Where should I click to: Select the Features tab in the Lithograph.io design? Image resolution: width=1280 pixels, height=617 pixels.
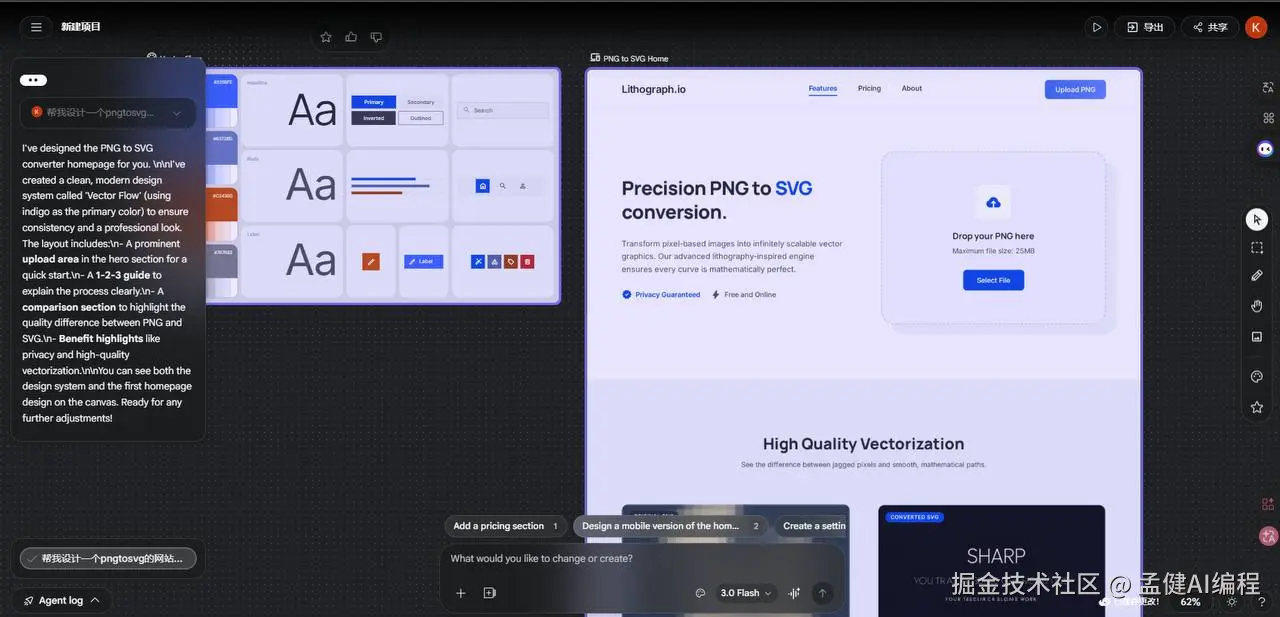(822, 88)
